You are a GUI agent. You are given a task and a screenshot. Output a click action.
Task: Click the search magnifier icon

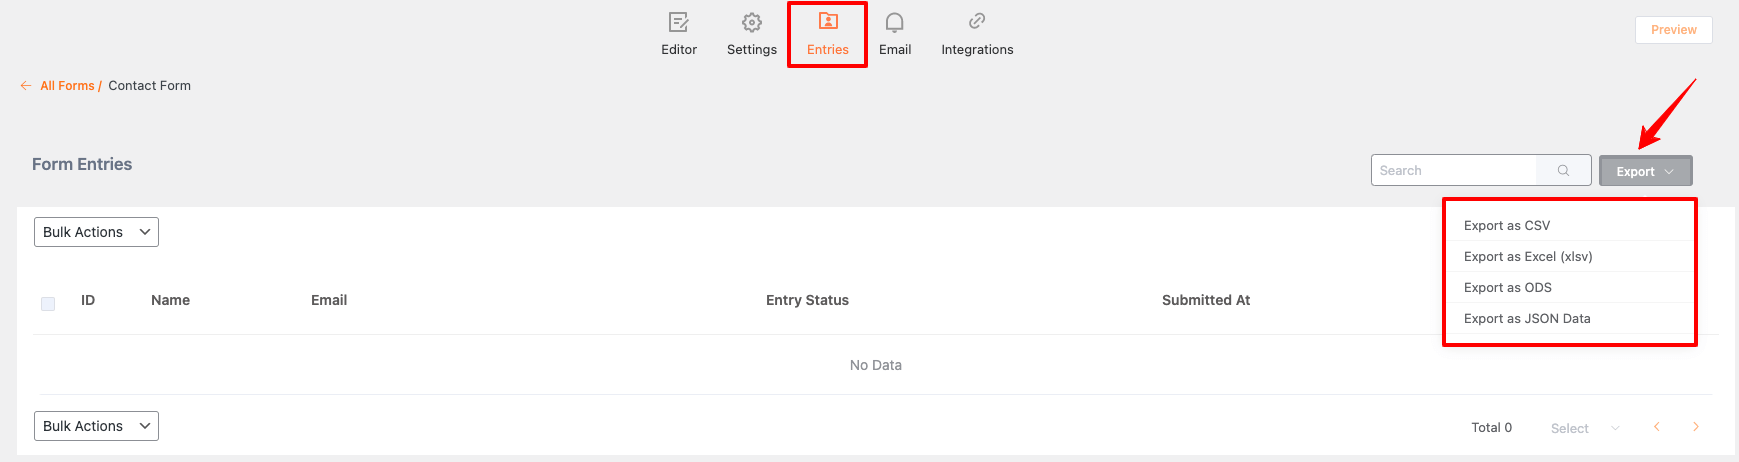1563,171
